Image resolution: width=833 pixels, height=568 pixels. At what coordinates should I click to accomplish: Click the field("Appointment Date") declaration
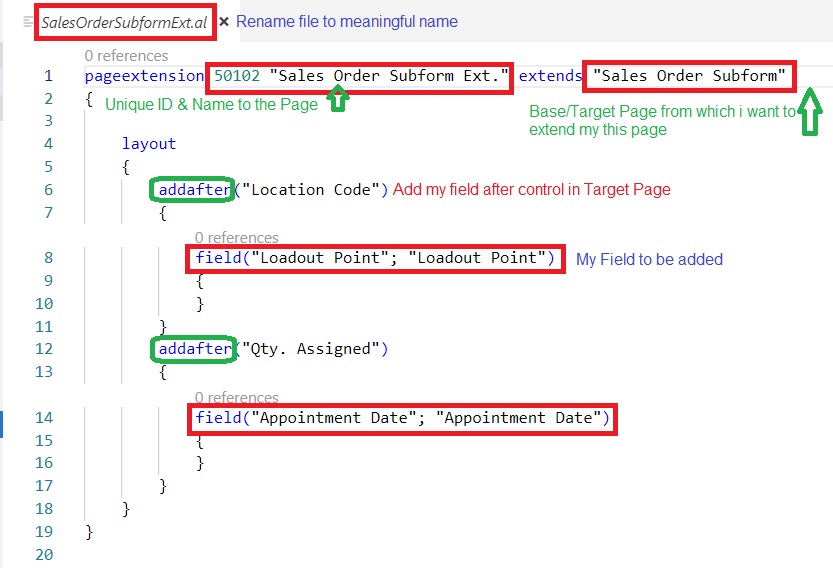tap(402, 418)
